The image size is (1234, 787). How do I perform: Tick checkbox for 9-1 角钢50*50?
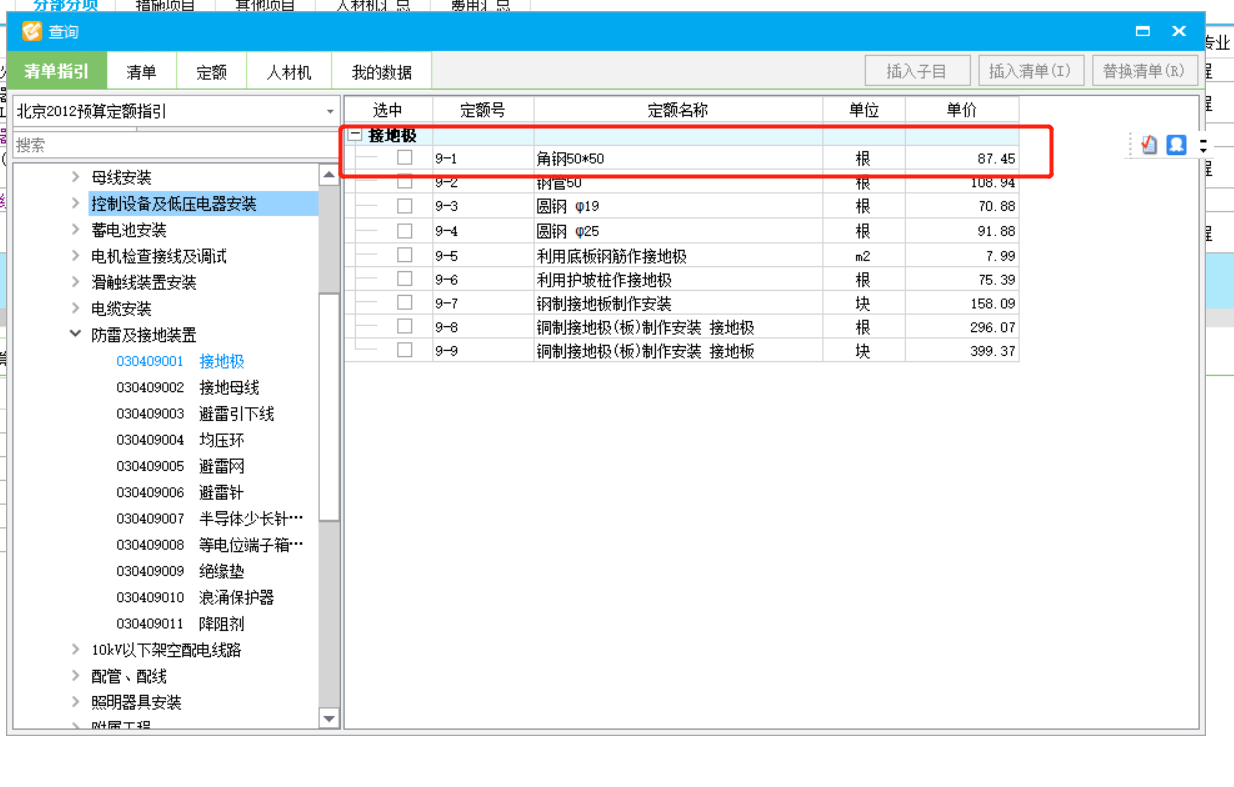tap(404, 158)
